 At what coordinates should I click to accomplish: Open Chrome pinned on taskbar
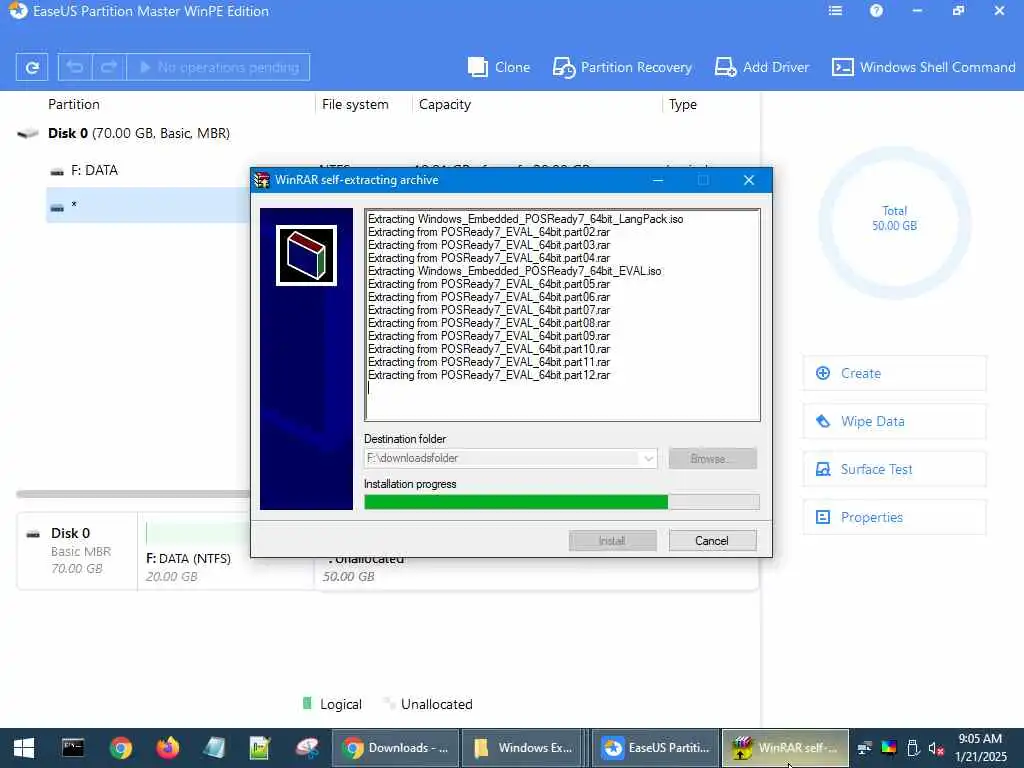click(x=121, y=748)
